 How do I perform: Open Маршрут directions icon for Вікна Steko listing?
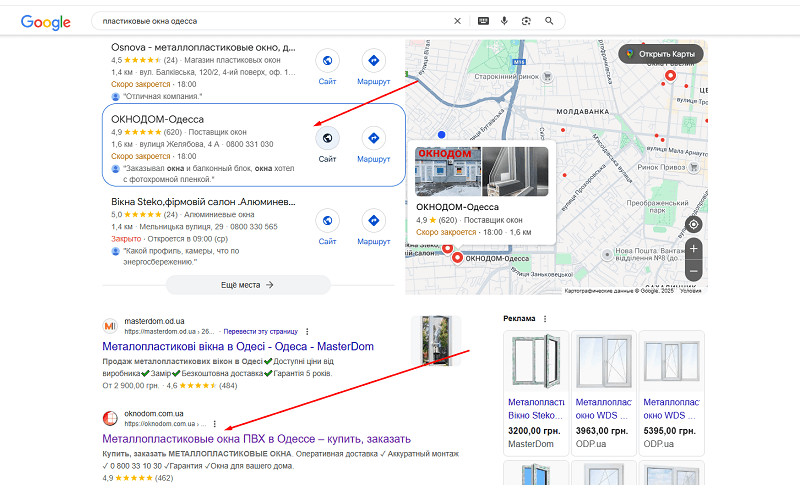(x=373, y=220)
